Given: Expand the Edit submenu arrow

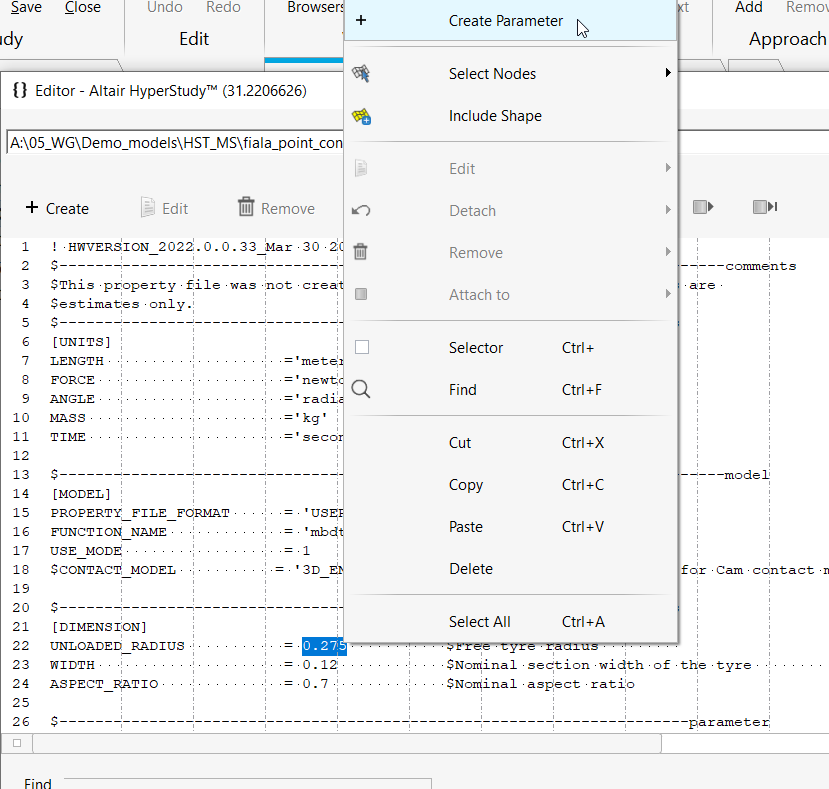Looking at the screenshot, I should [x=668, y=168].
